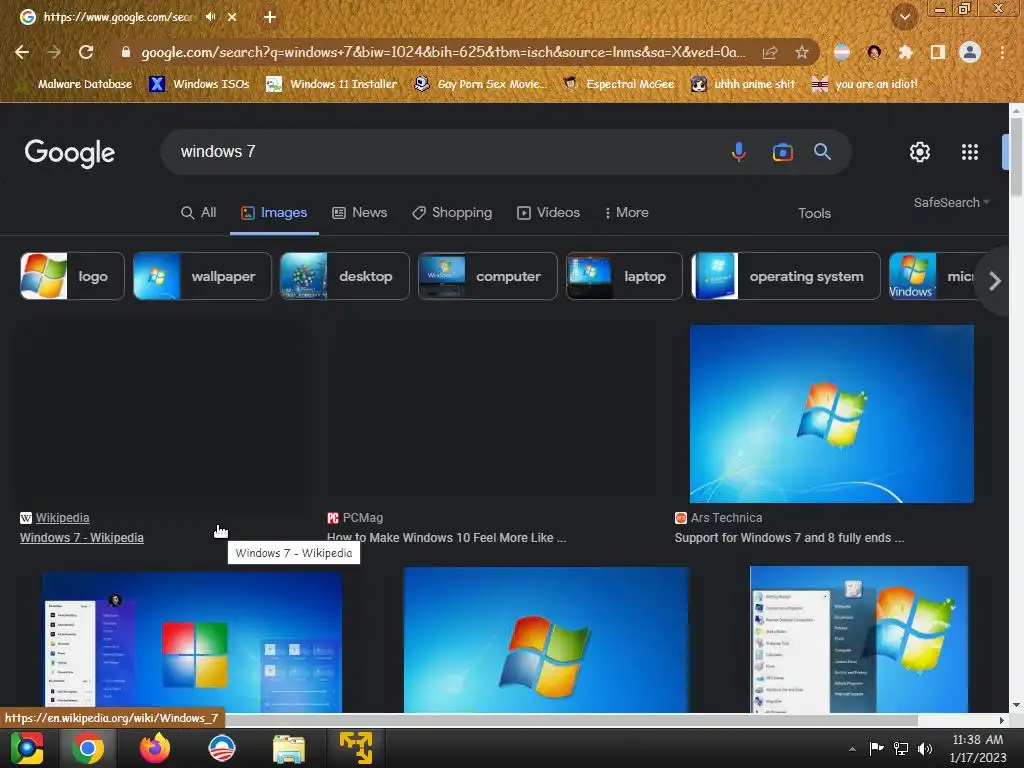Open the Videos tab
This screenshot has height=768, width=1024.
548,213
